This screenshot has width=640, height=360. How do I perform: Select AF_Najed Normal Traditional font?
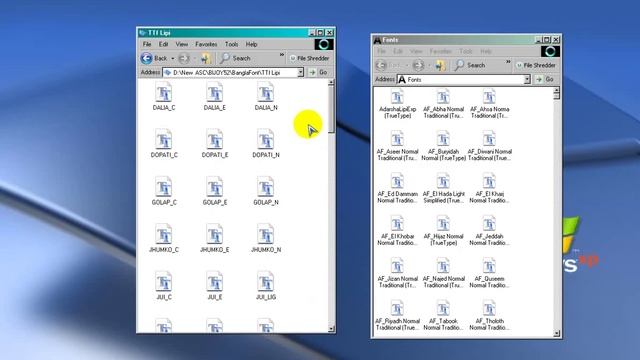click(x=443, y=274)
